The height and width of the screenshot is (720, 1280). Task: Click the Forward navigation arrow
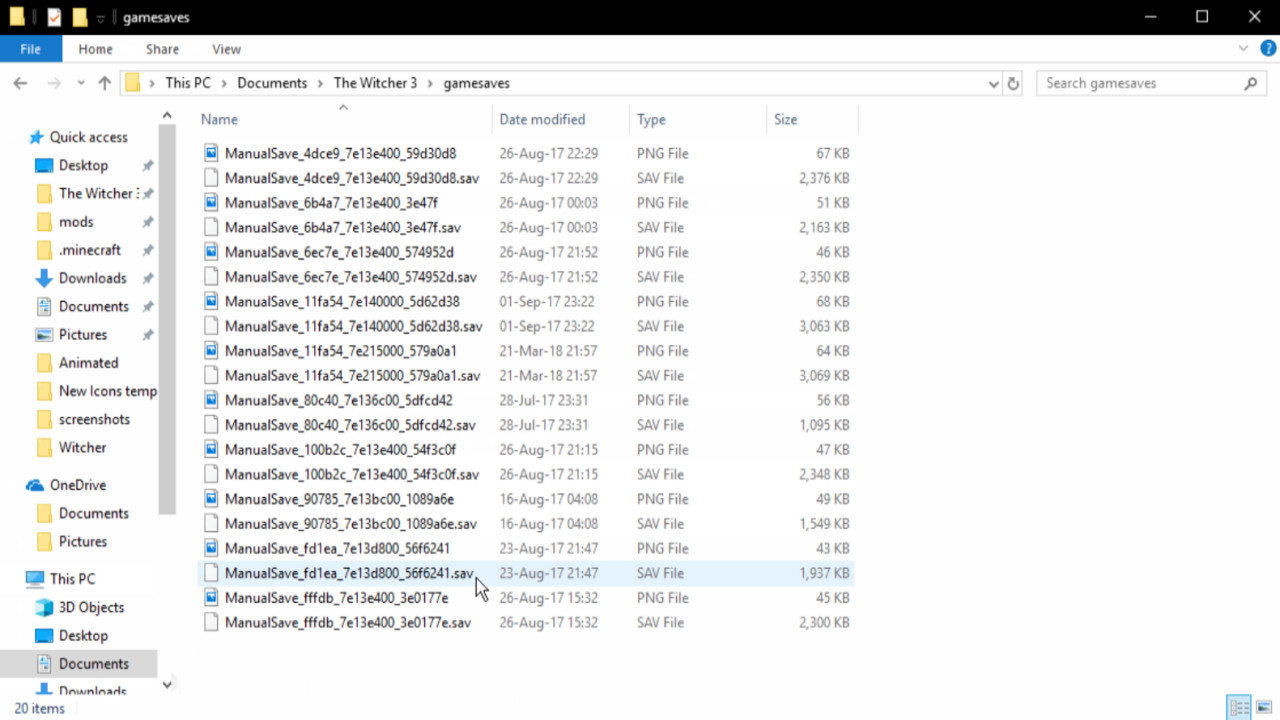pos(54,83)
